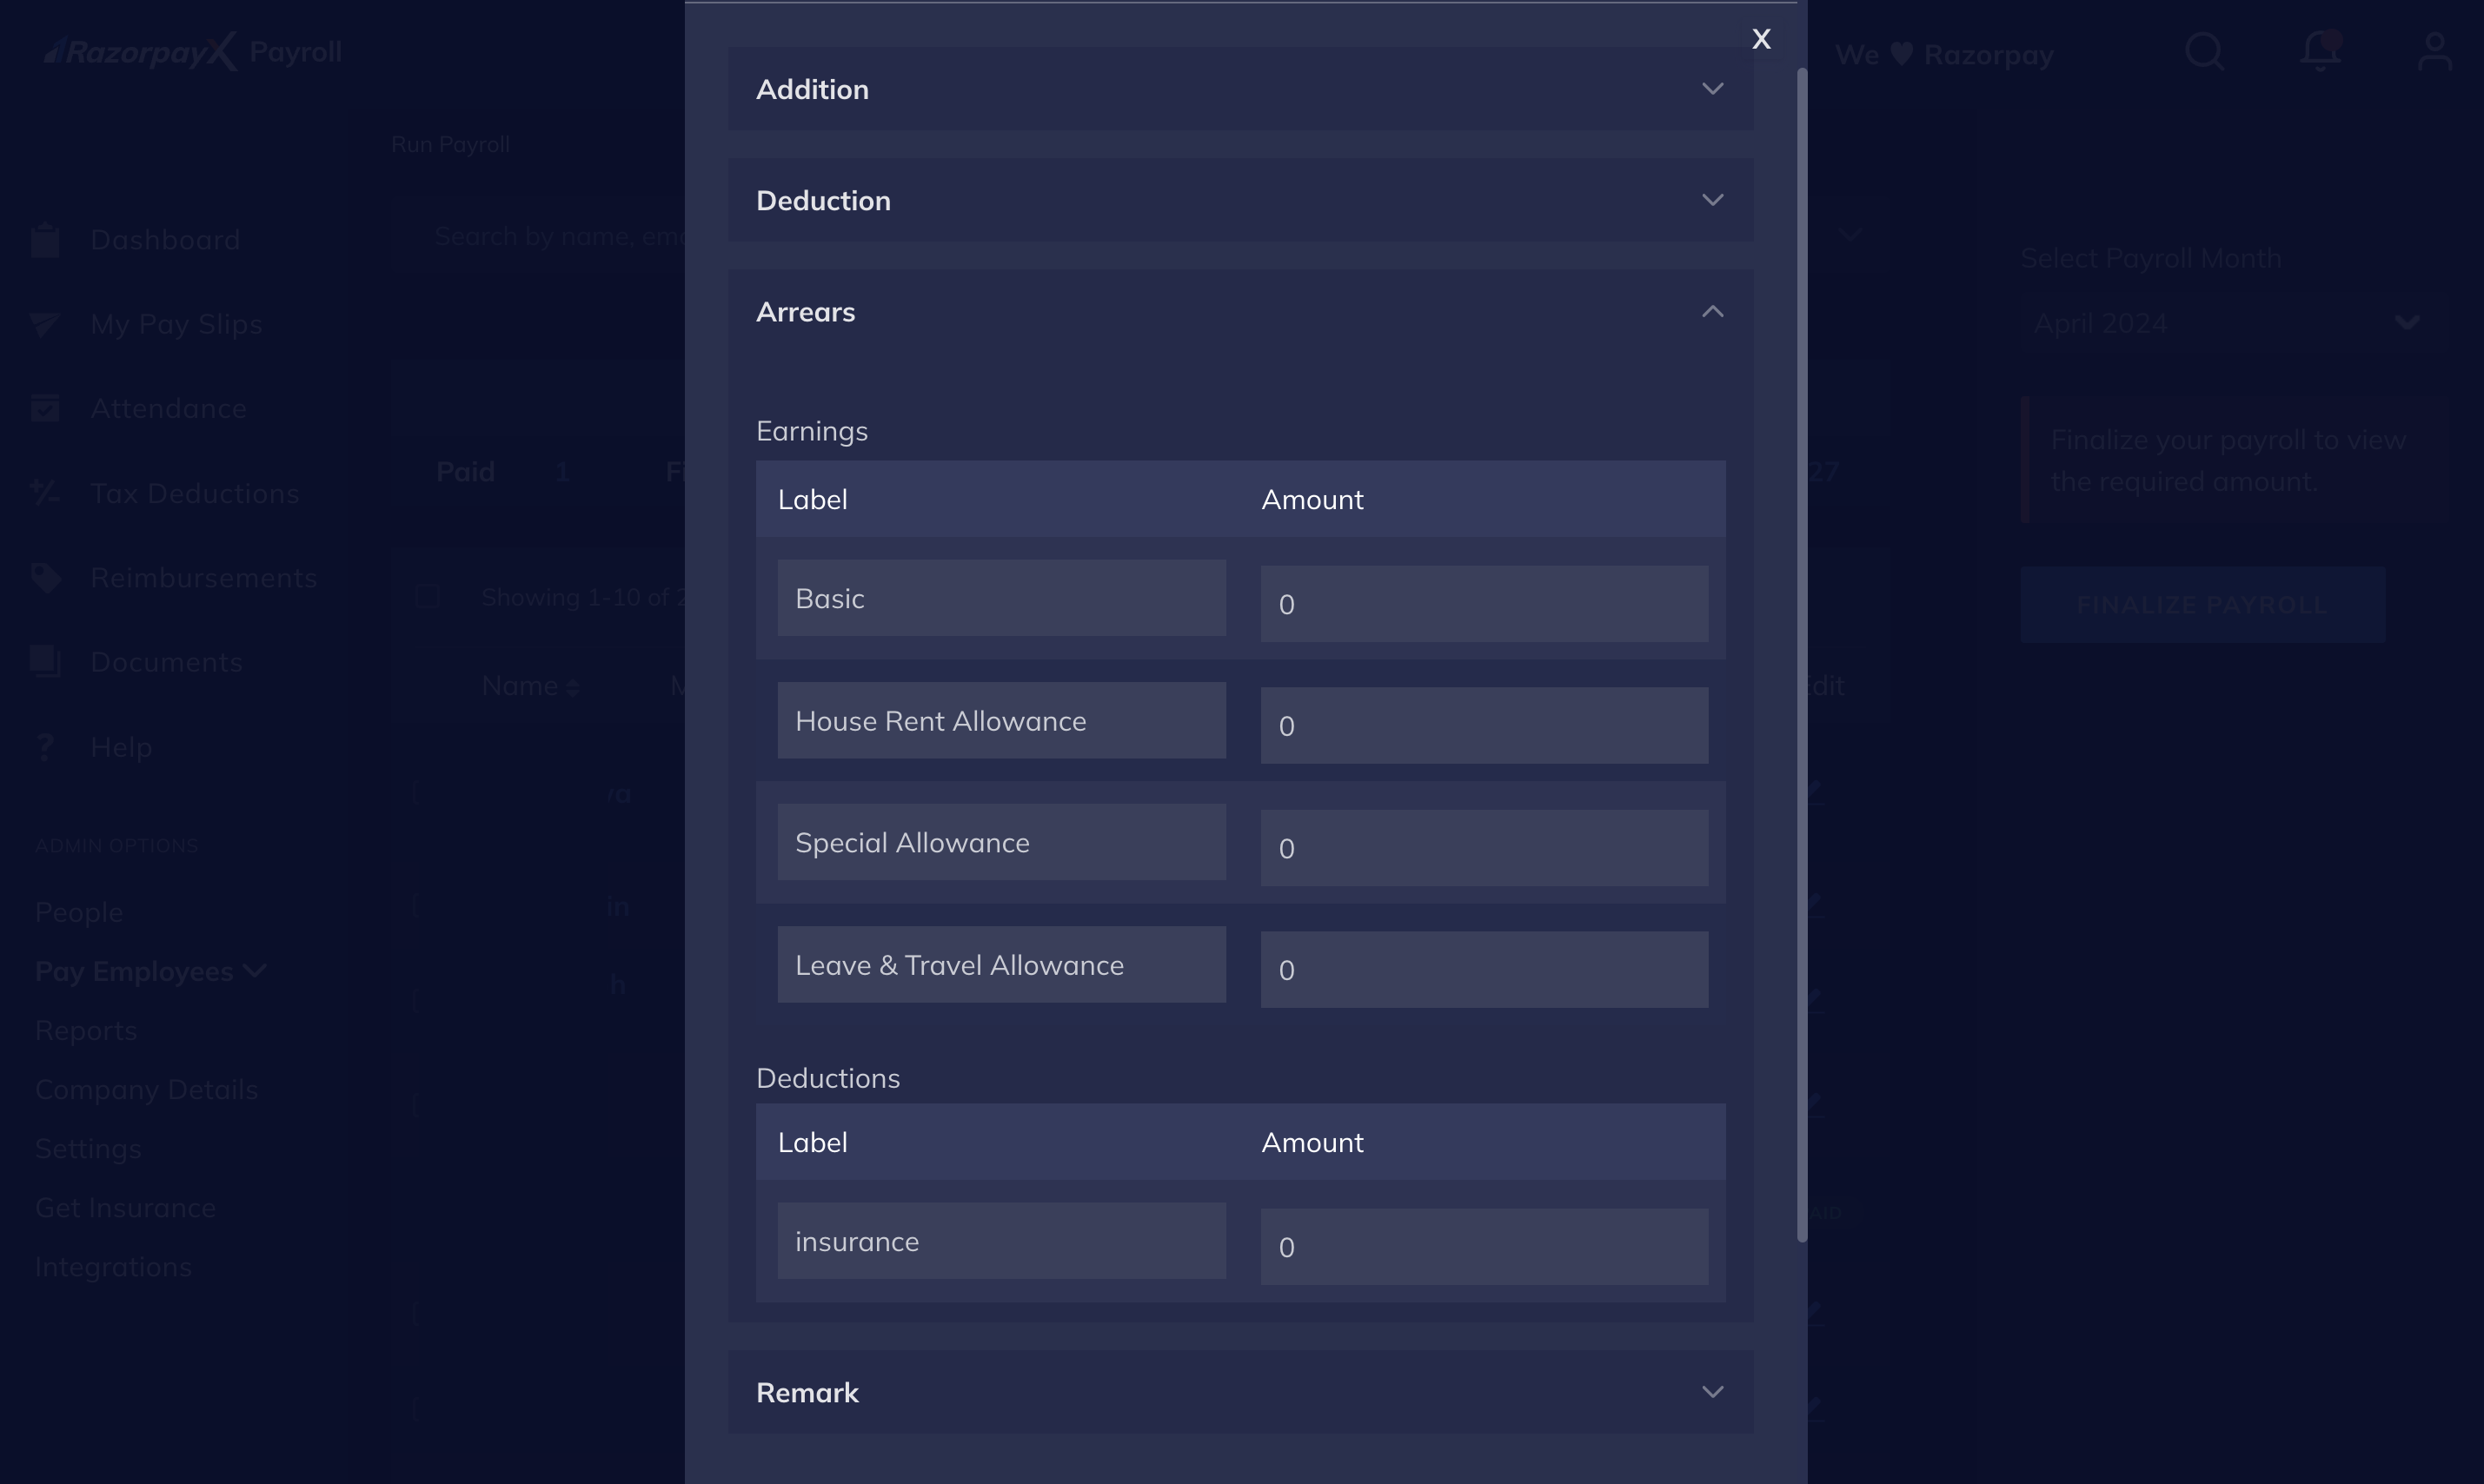Open People under admin options
The height and width of the screenshot is (1484, 2484).
pyautogui.click(x=79, y=912)
